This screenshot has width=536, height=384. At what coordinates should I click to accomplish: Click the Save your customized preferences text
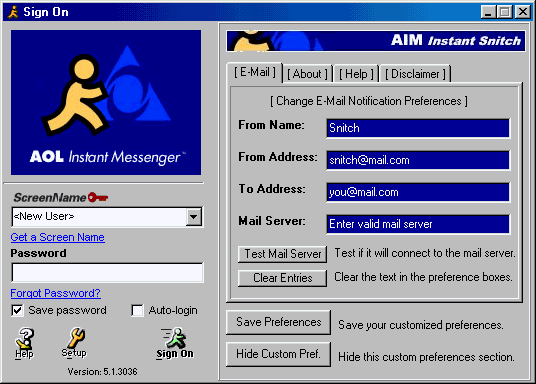(421, 325)
